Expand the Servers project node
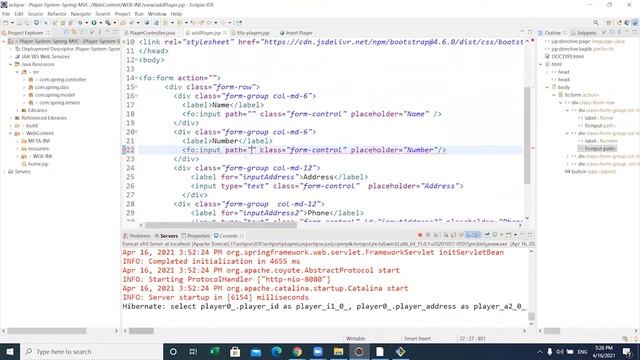The width and height of the screenshot is (640, 360). coord(4,171)
